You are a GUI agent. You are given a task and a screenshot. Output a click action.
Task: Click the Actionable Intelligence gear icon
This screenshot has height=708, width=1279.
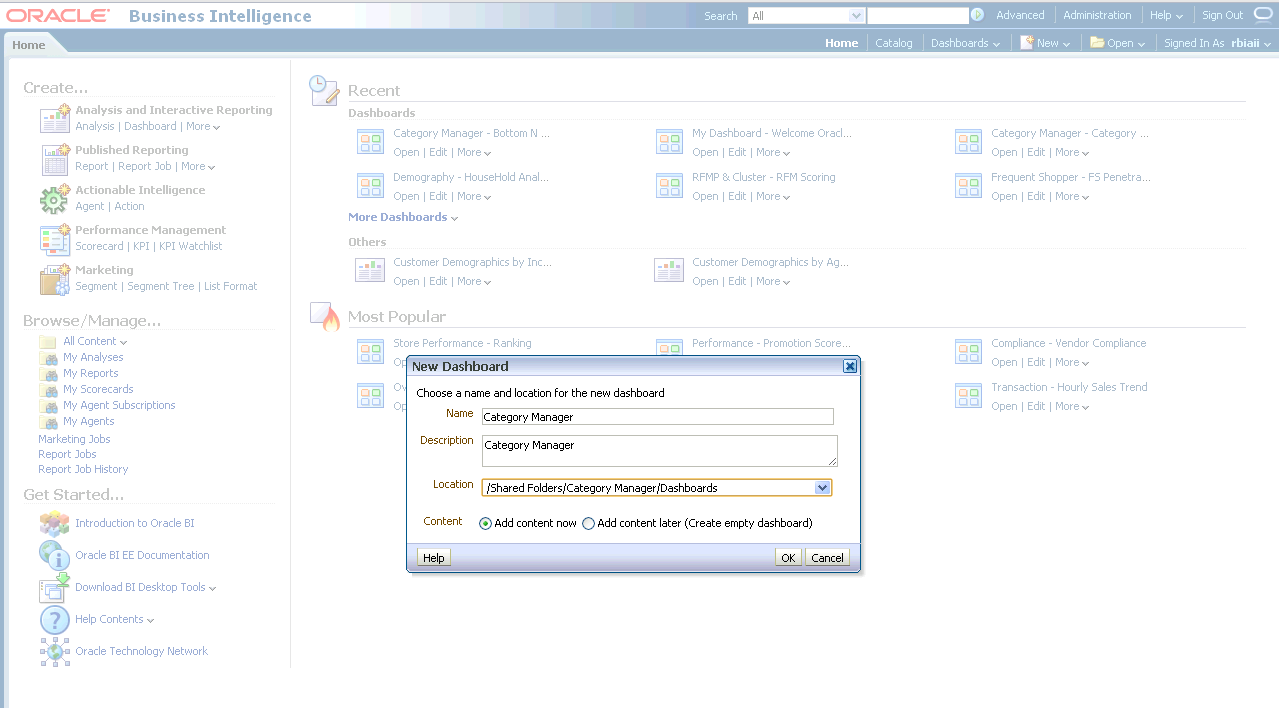[x=54, y=199]
